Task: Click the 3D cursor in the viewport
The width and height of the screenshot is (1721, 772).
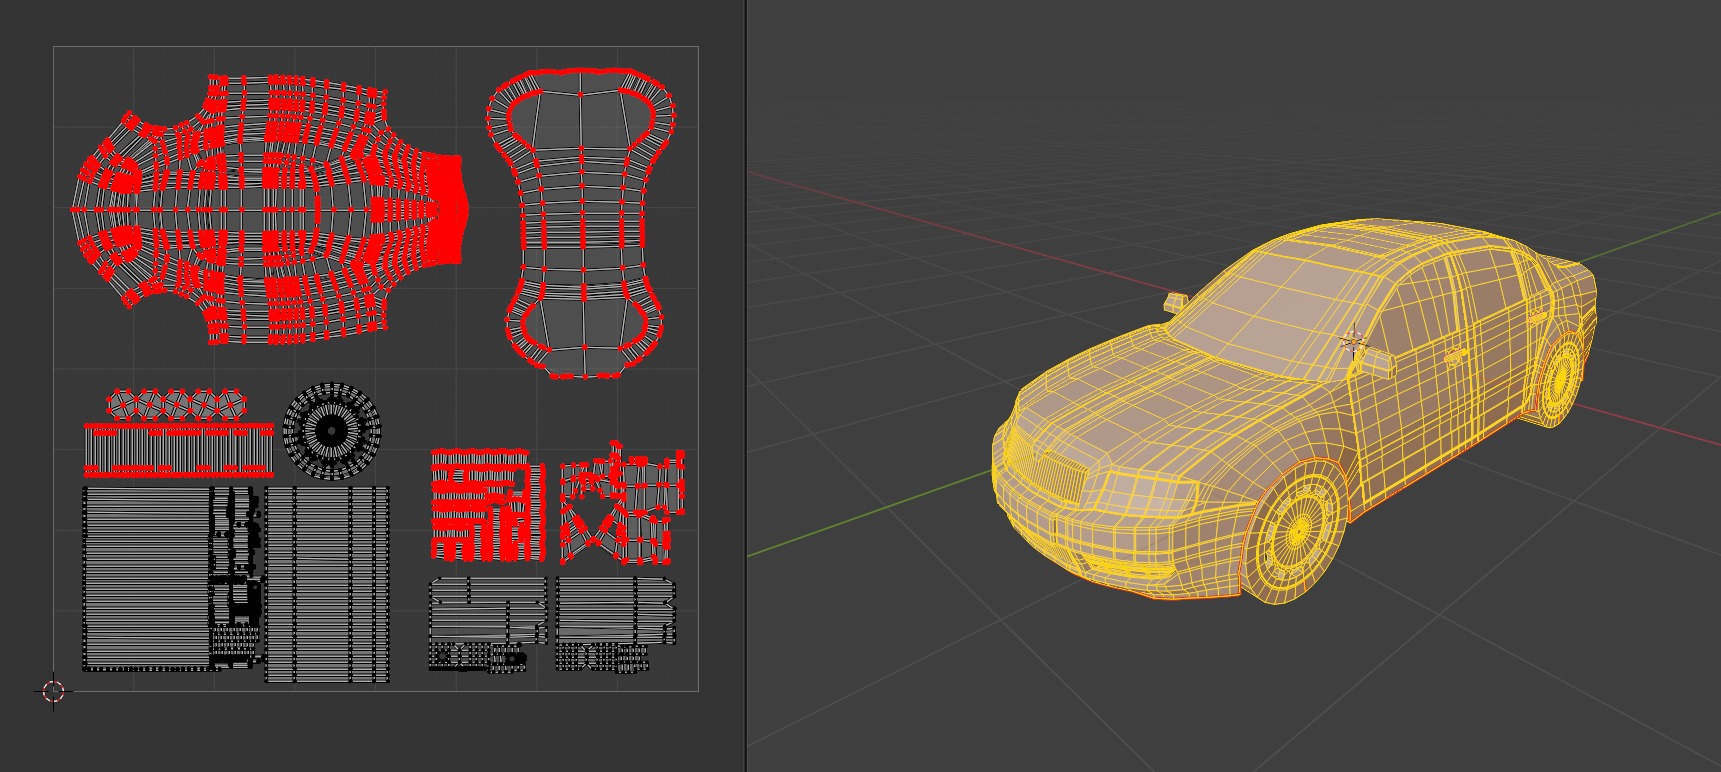Action: pyautogui.click(x=1354, y=341)
